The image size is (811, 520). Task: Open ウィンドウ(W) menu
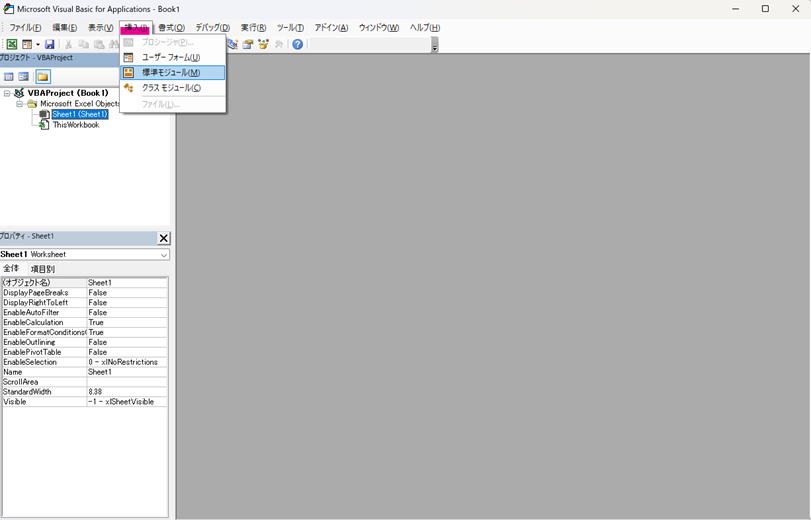point(379,28)
